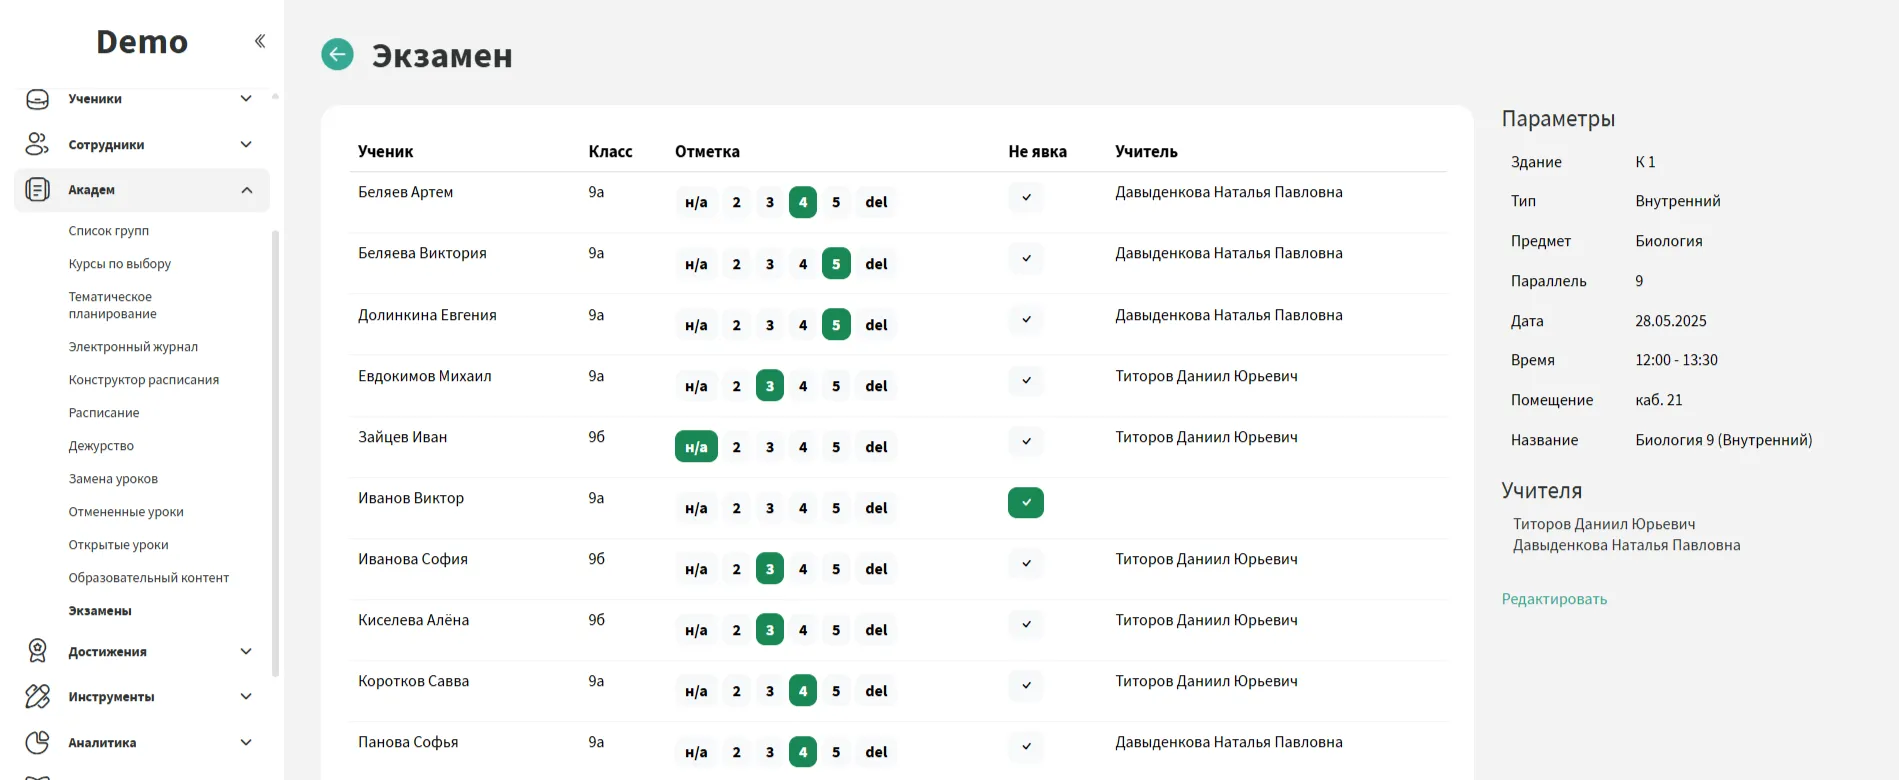Expand the Аналитика section chevron
Screen dimensions: 1899x780
click(x=246, y=742)
